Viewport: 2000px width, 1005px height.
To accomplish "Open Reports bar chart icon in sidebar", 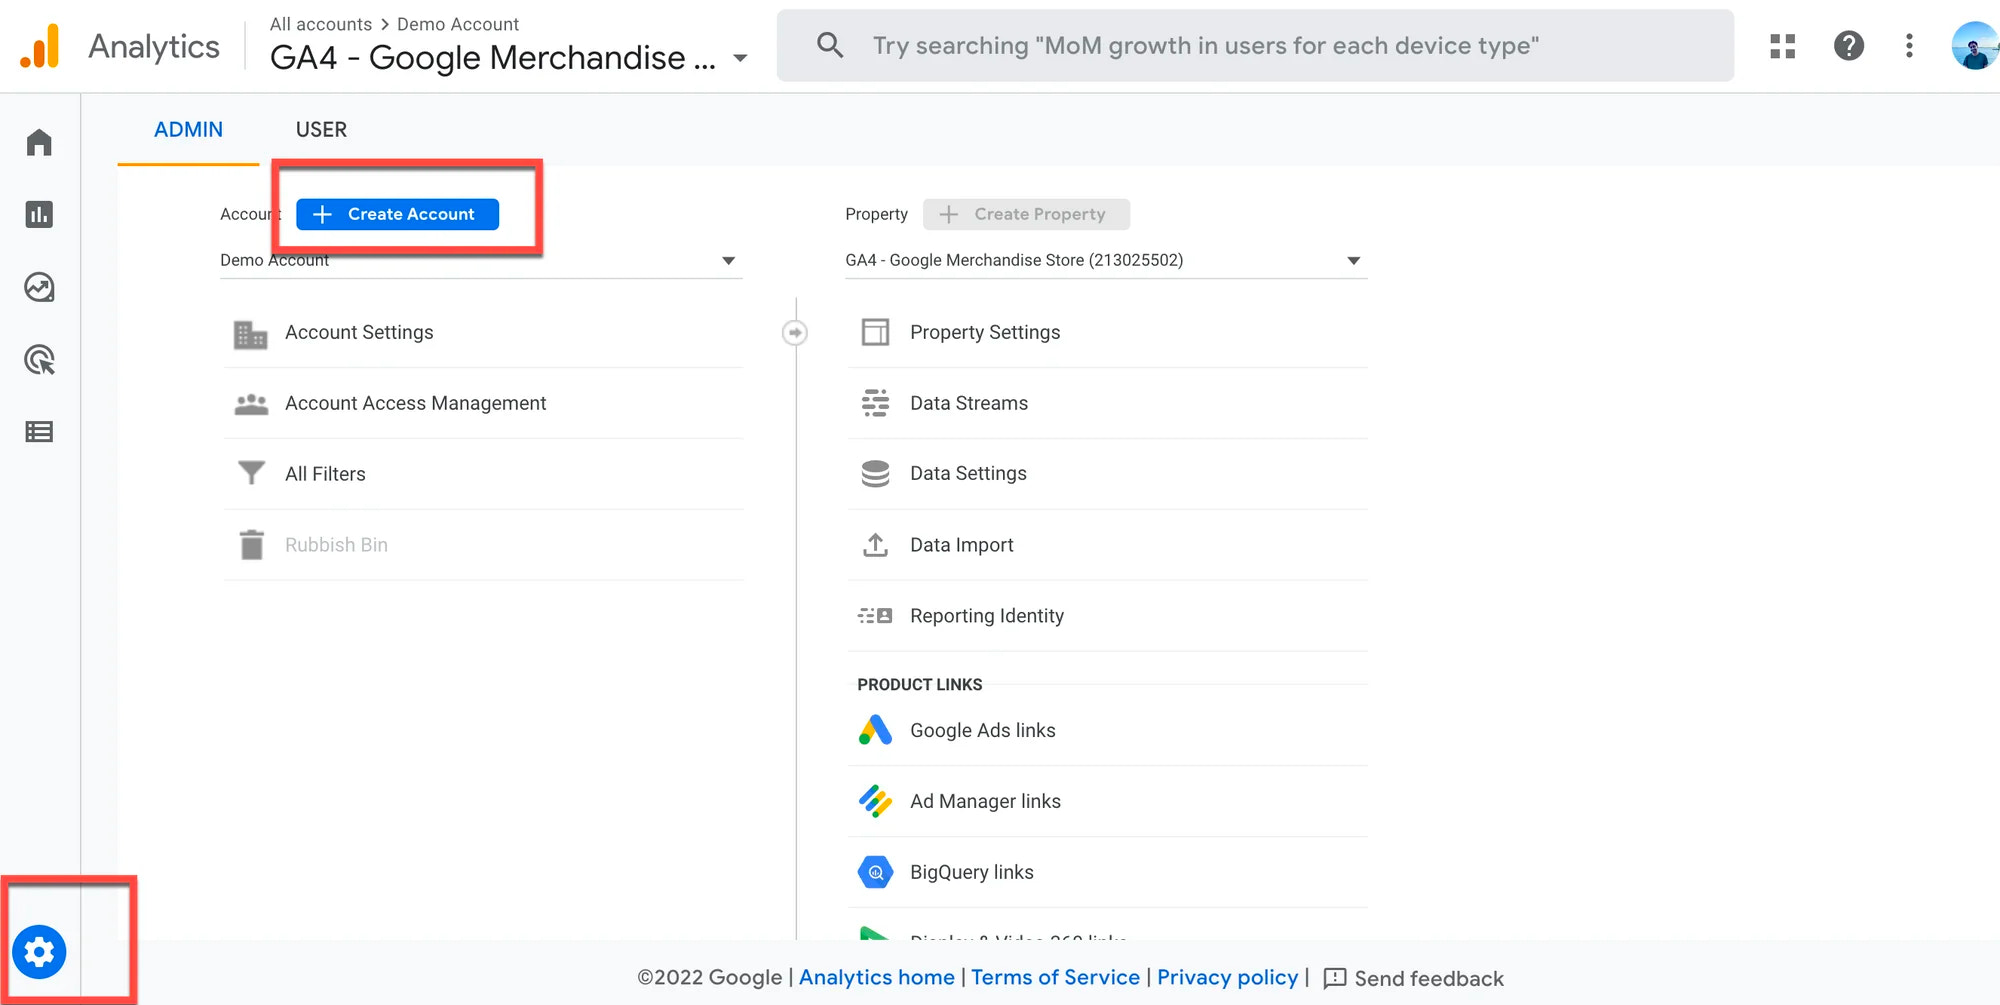I will 39,215.
